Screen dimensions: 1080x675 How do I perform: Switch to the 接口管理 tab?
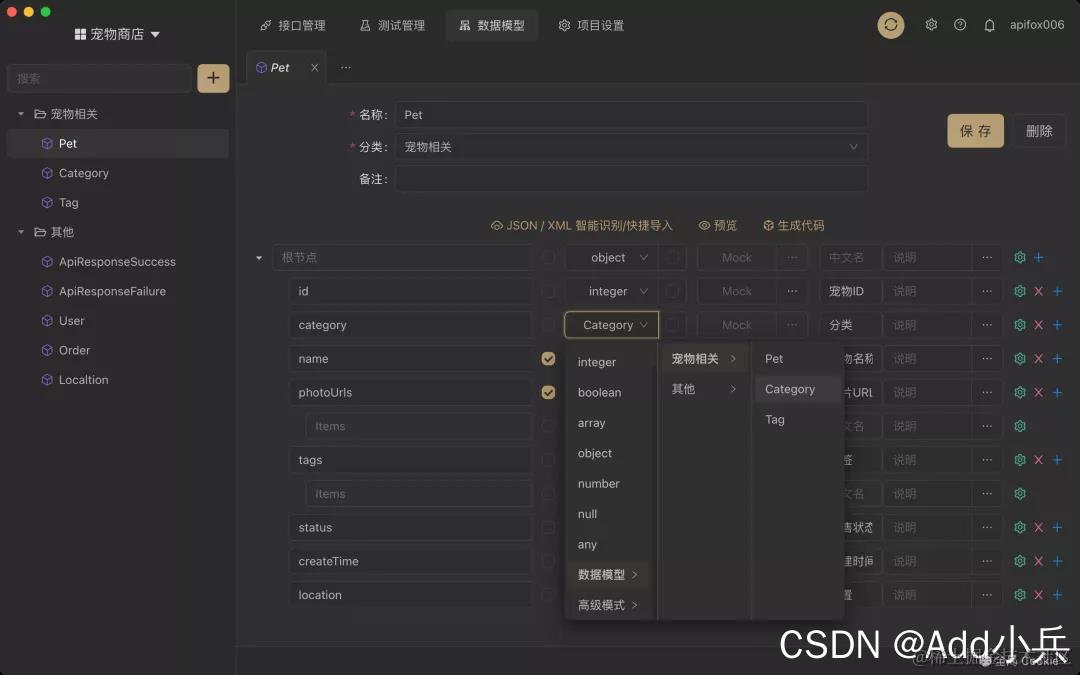tap(293, 25)
